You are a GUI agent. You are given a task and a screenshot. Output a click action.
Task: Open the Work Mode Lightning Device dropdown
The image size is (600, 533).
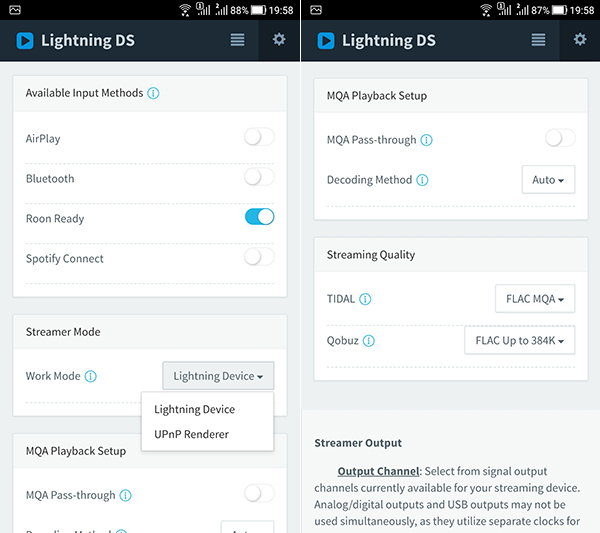[x=218, y=376]
